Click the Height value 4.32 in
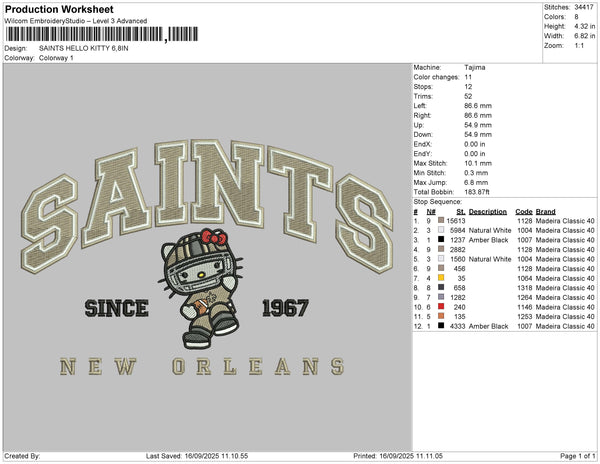 coord(584,26)
